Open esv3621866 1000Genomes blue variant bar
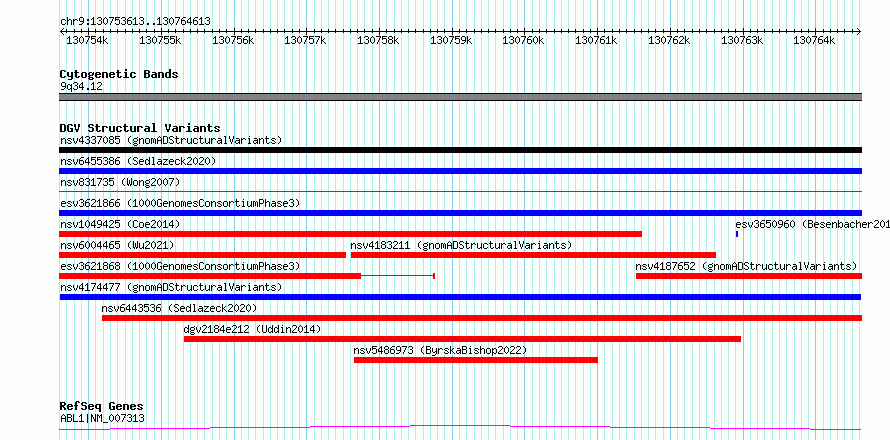The height and width of the screenshot is (440, 890). [461, 213]
